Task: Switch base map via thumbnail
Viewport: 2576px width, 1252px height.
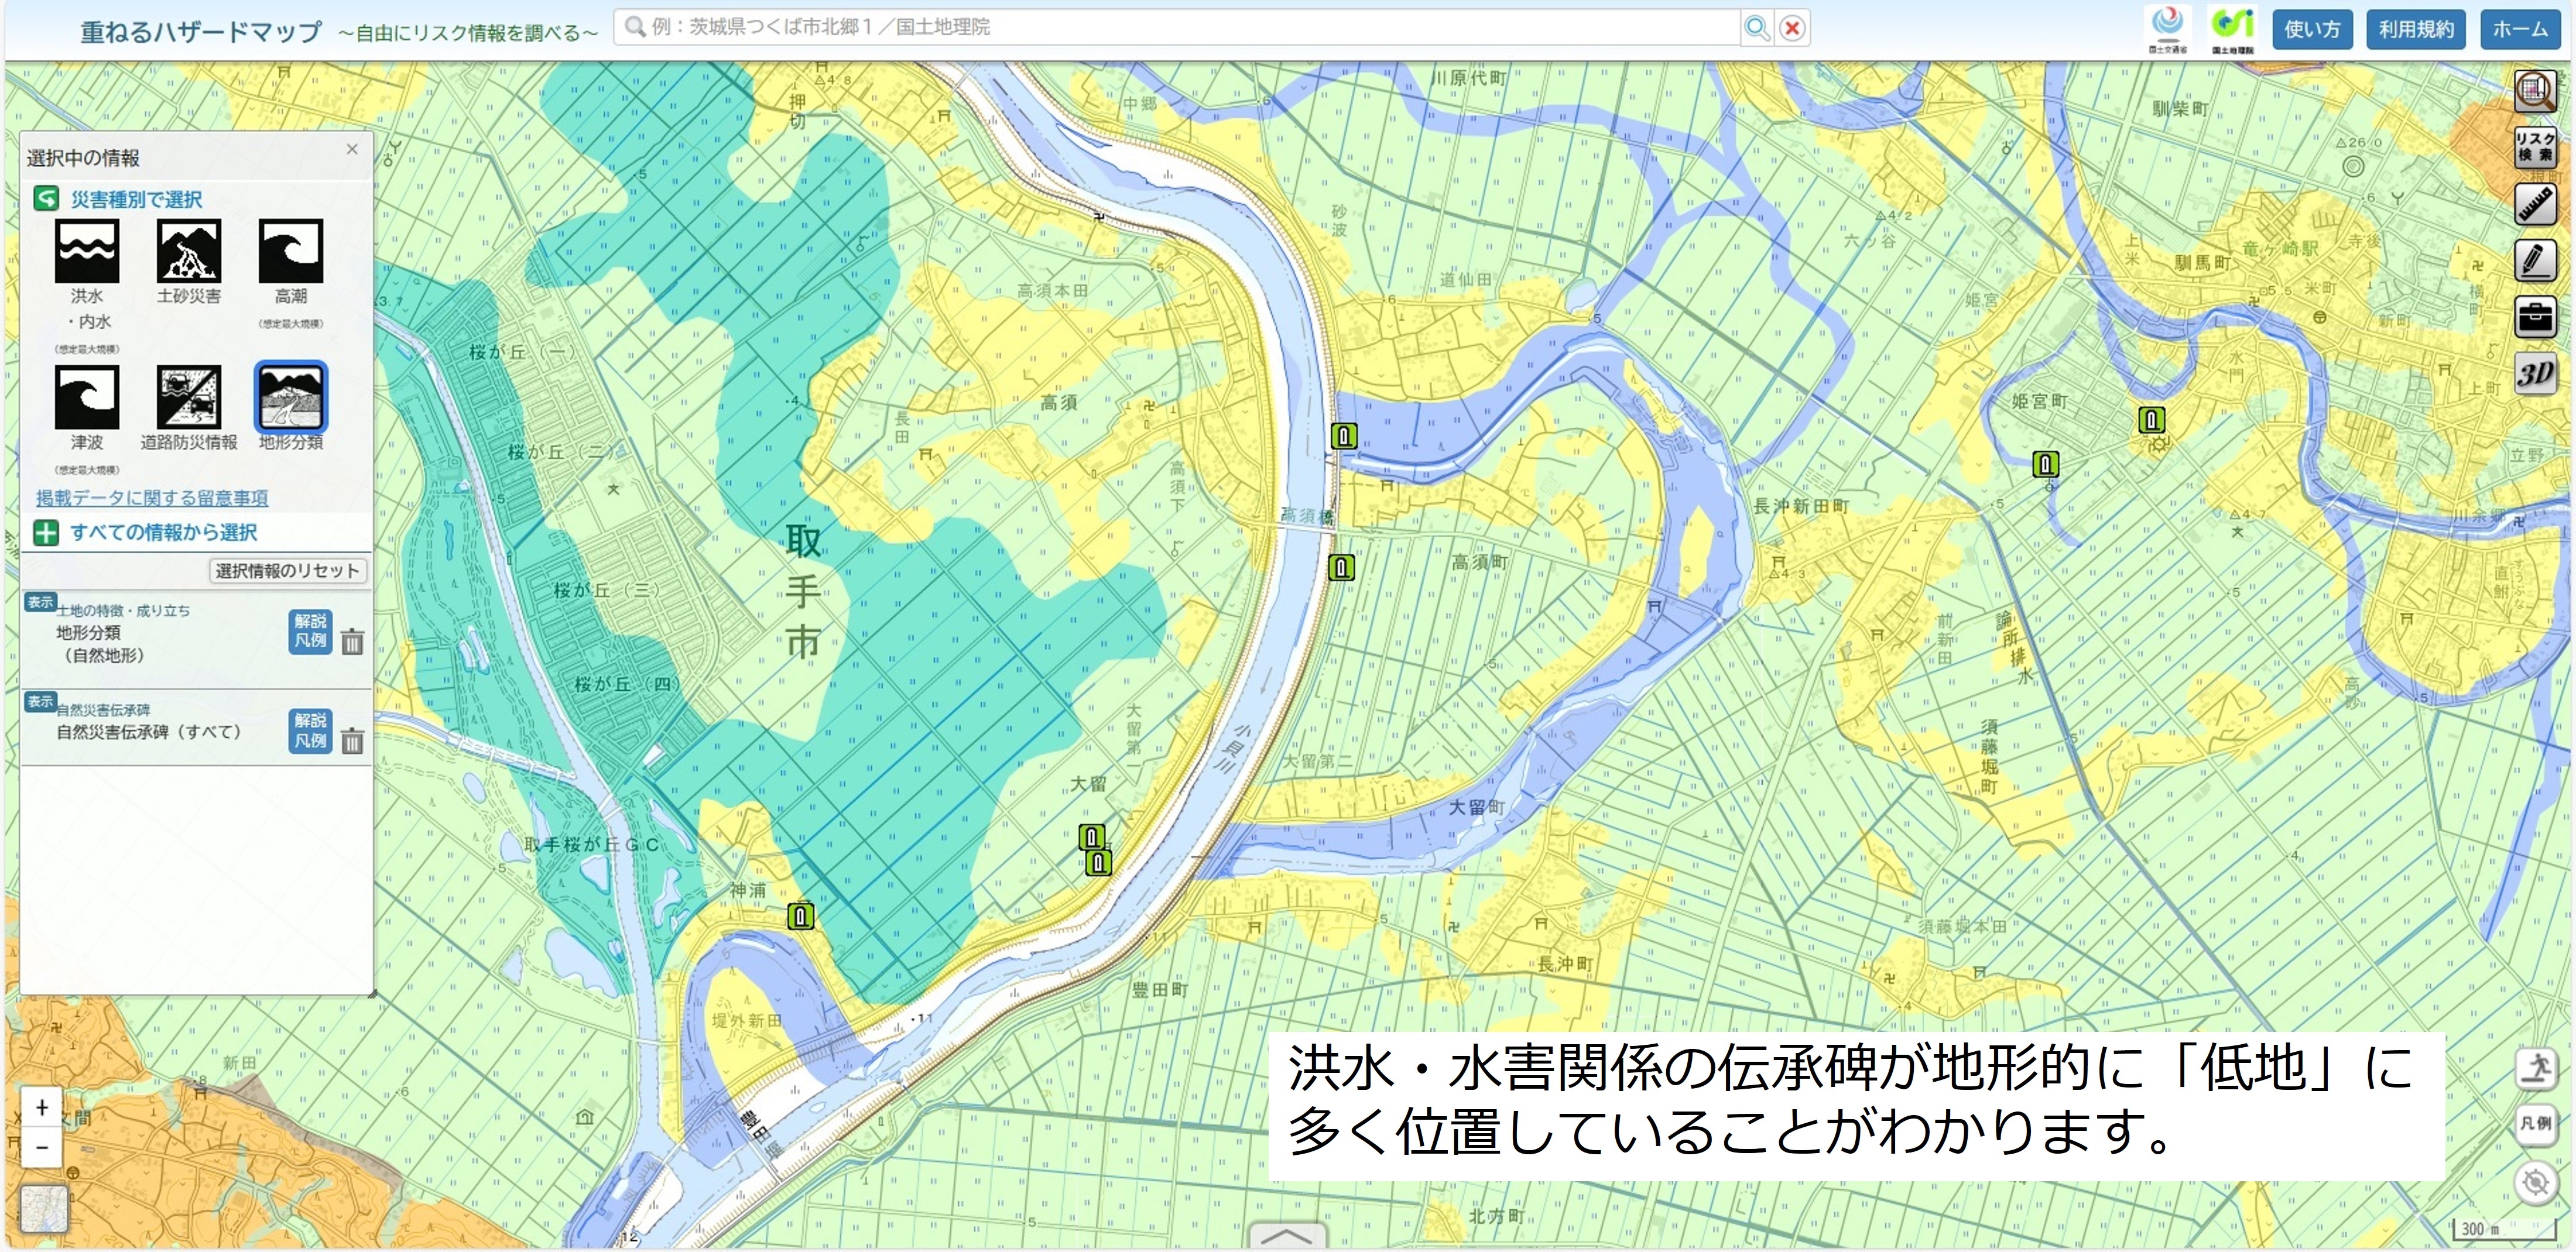Action: (x=44, y=1209)
